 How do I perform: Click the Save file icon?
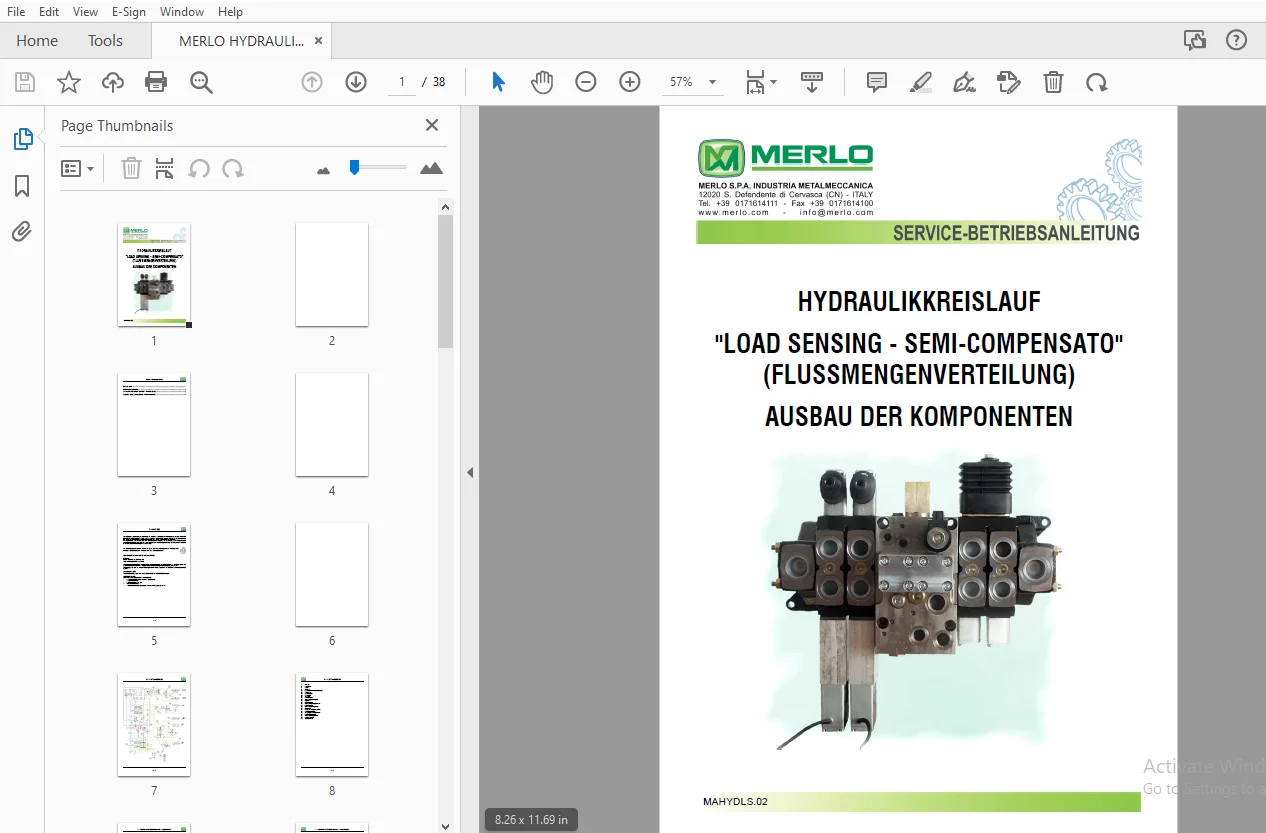point(25,82)
